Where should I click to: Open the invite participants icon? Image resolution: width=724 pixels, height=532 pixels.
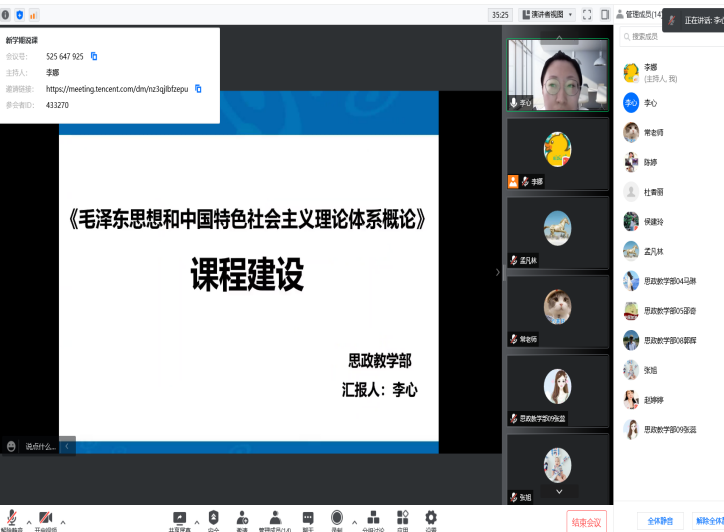242,518
